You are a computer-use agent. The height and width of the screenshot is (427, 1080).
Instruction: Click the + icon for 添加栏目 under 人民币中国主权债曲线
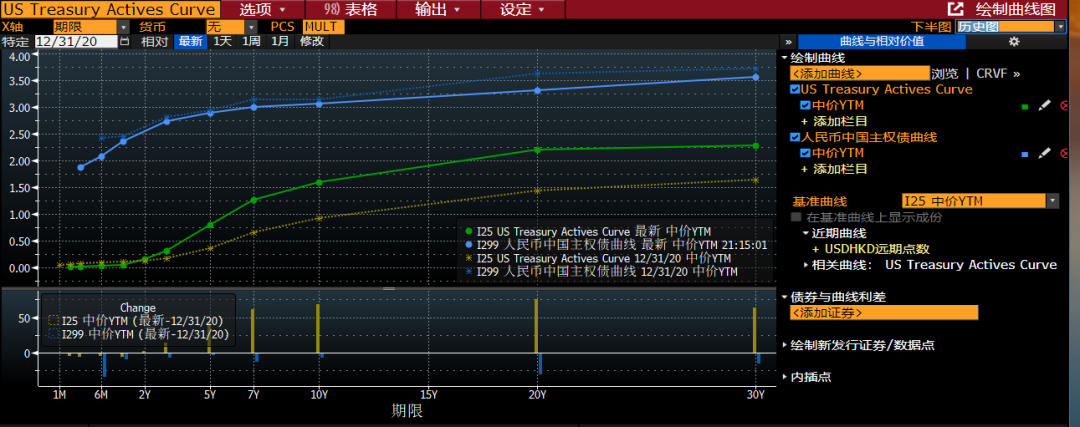pos(804,169)
